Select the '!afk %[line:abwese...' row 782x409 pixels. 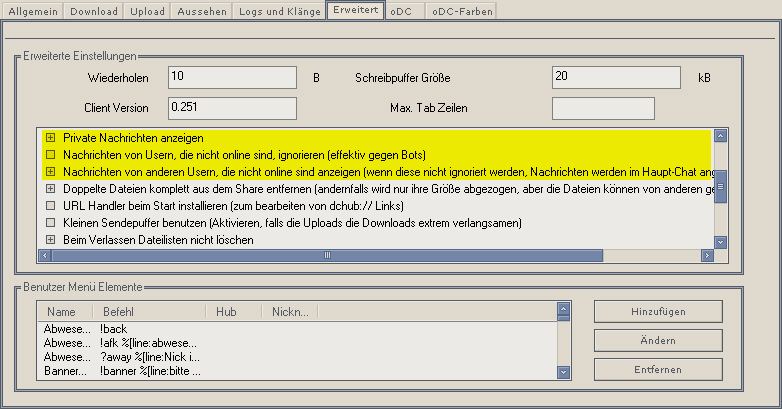coord(297,343)
